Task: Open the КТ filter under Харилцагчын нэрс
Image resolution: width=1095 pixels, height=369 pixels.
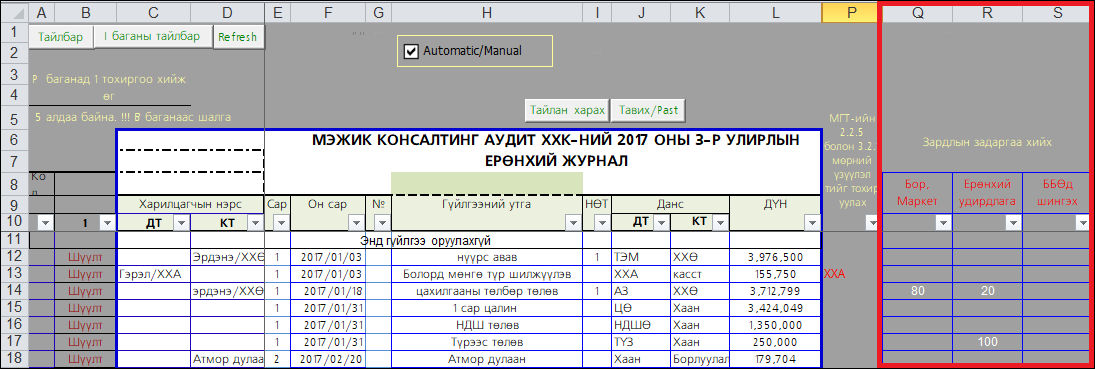Action: [x=256, y=222]
